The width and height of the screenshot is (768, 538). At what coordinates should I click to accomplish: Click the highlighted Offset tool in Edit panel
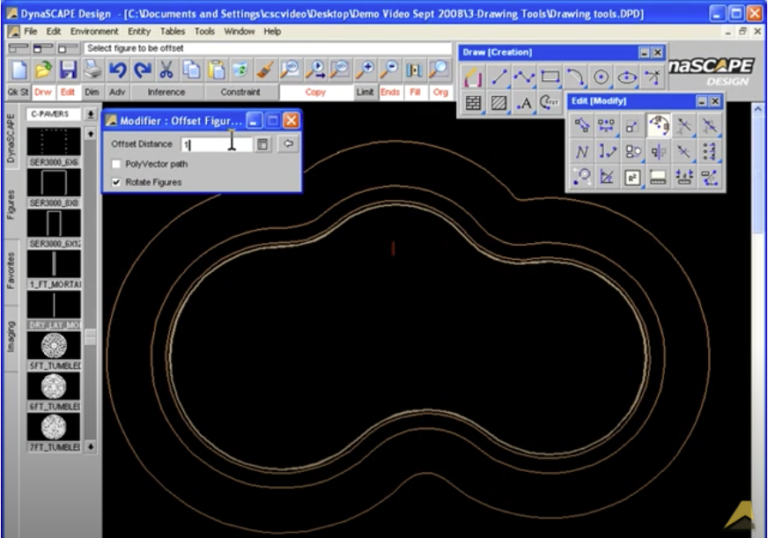coord(658,125)
